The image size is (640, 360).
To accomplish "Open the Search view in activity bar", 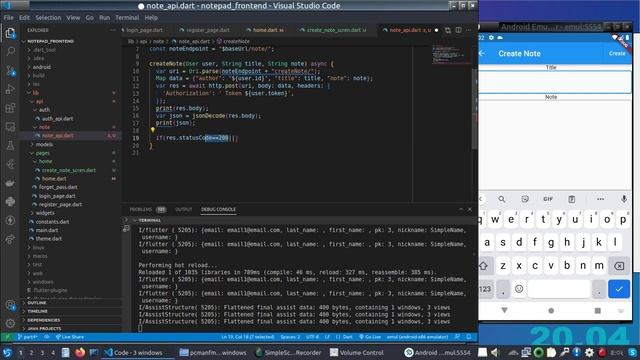I will point(10,51).
